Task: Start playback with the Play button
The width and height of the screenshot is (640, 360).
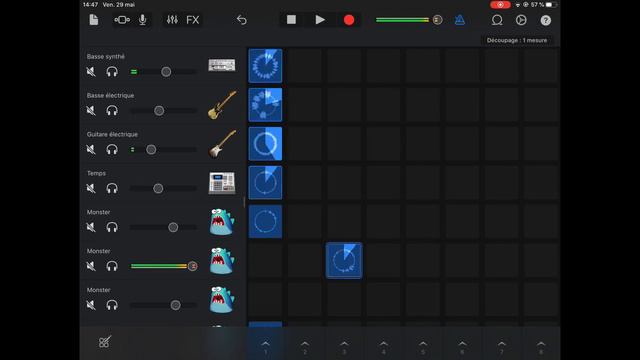Action: coord(320,20)
